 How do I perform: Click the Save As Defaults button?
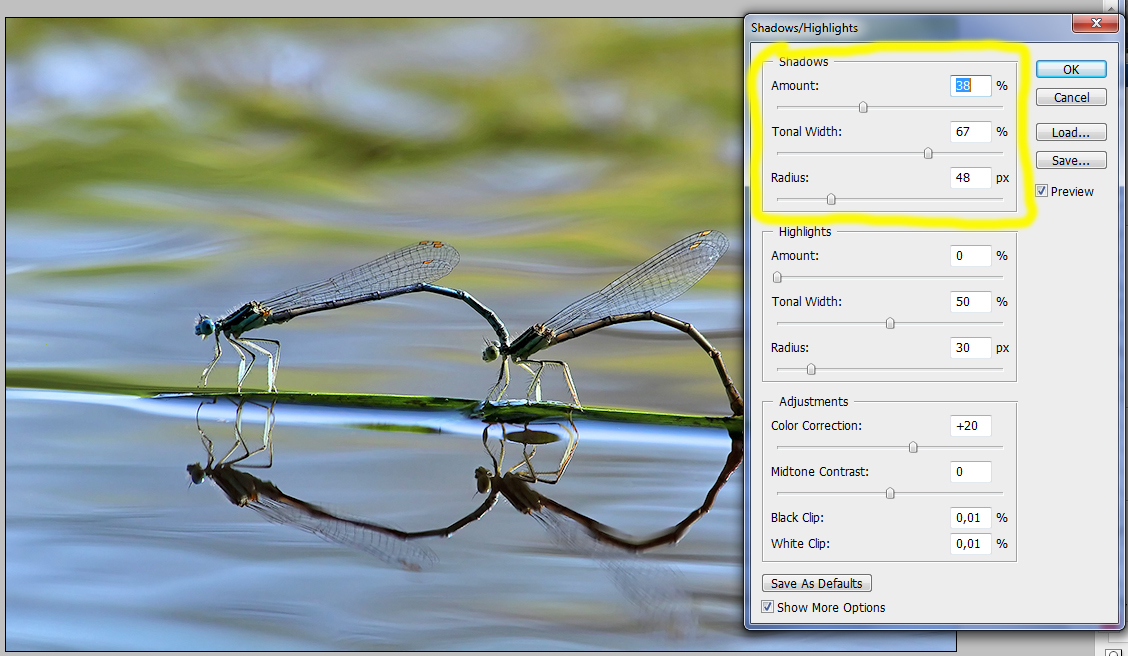click(x=817, y=584)
